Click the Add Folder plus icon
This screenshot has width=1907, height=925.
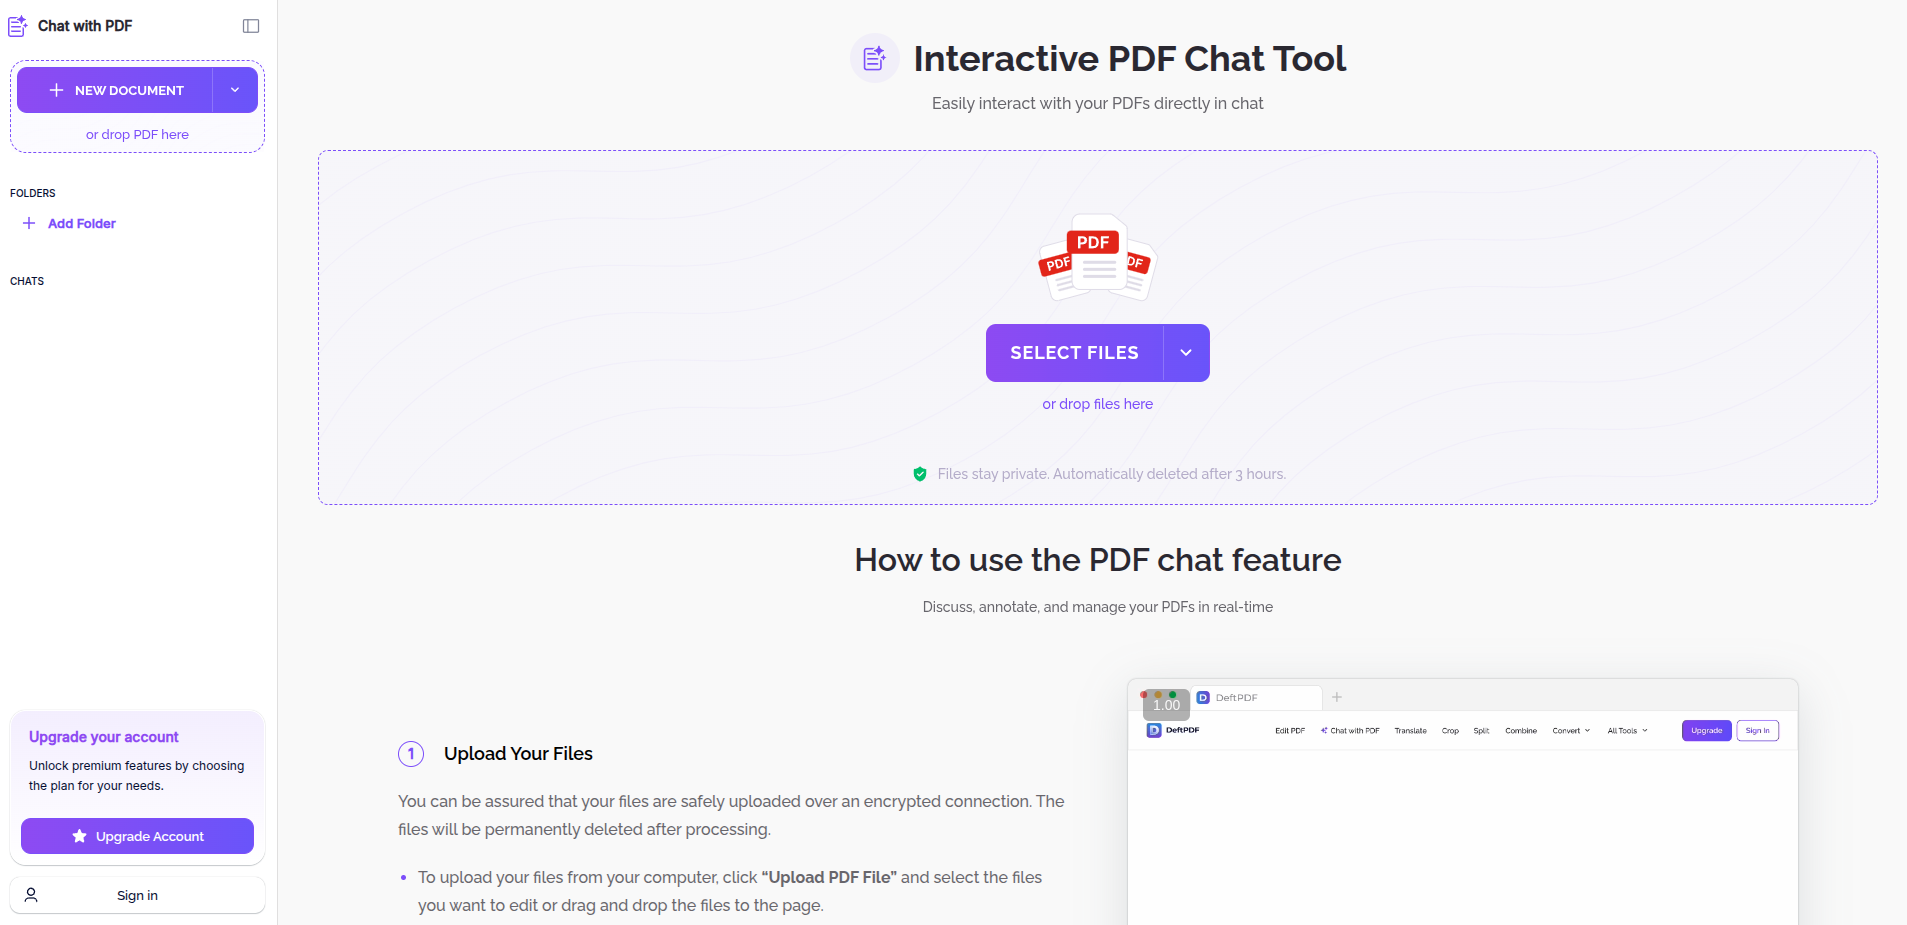point(30,223)
